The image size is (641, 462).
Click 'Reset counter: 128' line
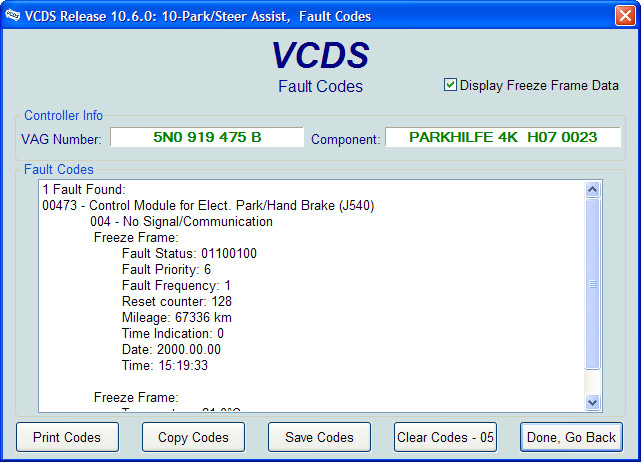point(177,301)
